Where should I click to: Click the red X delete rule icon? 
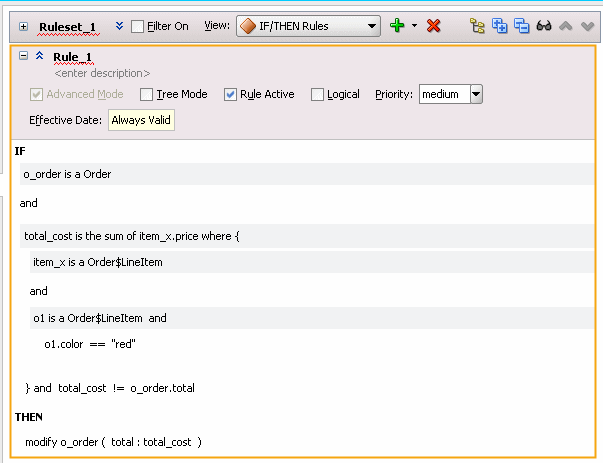[433, 26]
